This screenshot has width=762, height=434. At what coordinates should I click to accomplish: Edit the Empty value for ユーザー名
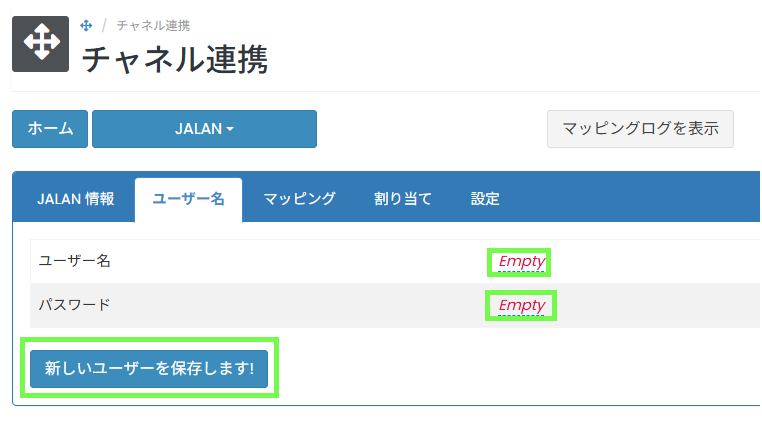(521, 262)
